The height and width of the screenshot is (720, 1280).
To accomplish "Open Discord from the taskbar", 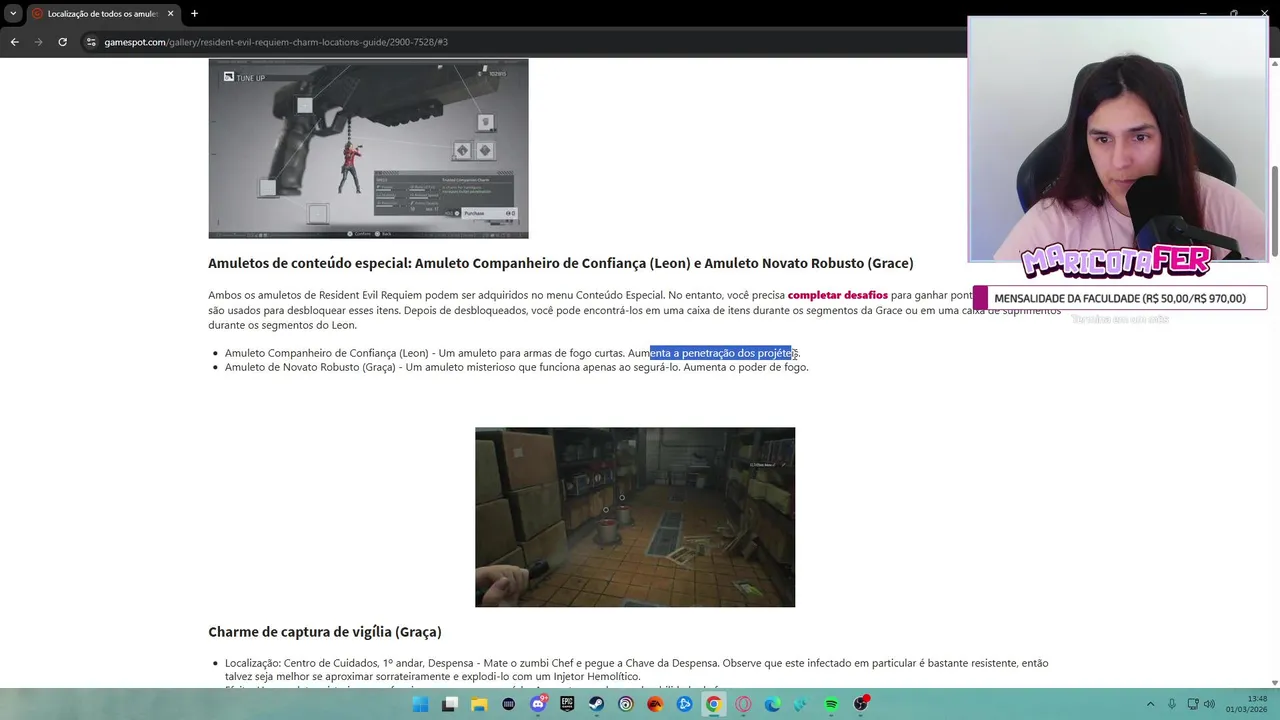I will [538, 704].
